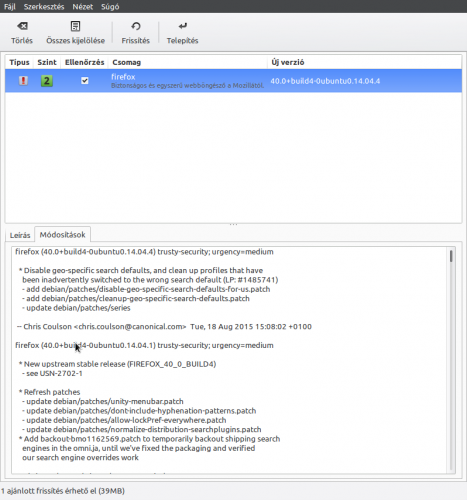
Task: Click the green level 2 badge
Action: click(x=47, y=81)
